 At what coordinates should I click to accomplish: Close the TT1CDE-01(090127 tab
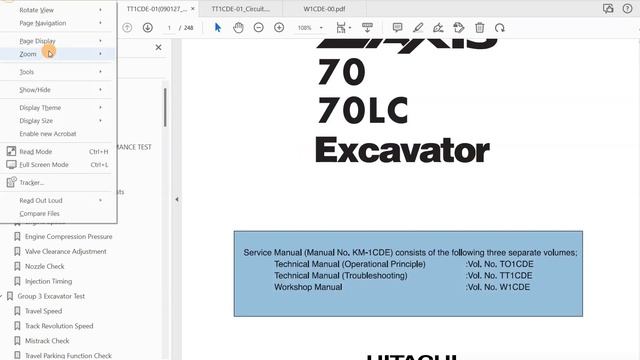click(x=193, y=9)
